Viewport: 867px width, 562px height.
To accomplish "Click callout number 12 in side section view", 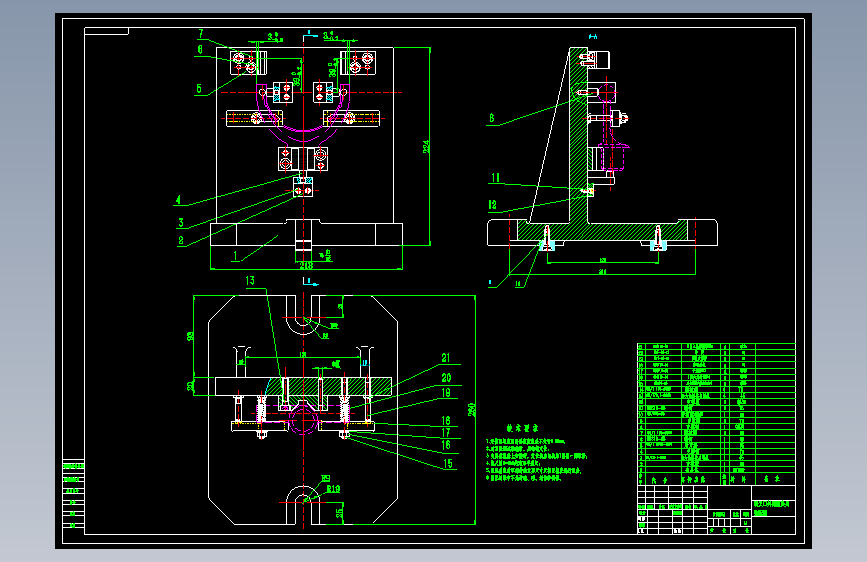I will pyautogui.click(x=493, y=205).
